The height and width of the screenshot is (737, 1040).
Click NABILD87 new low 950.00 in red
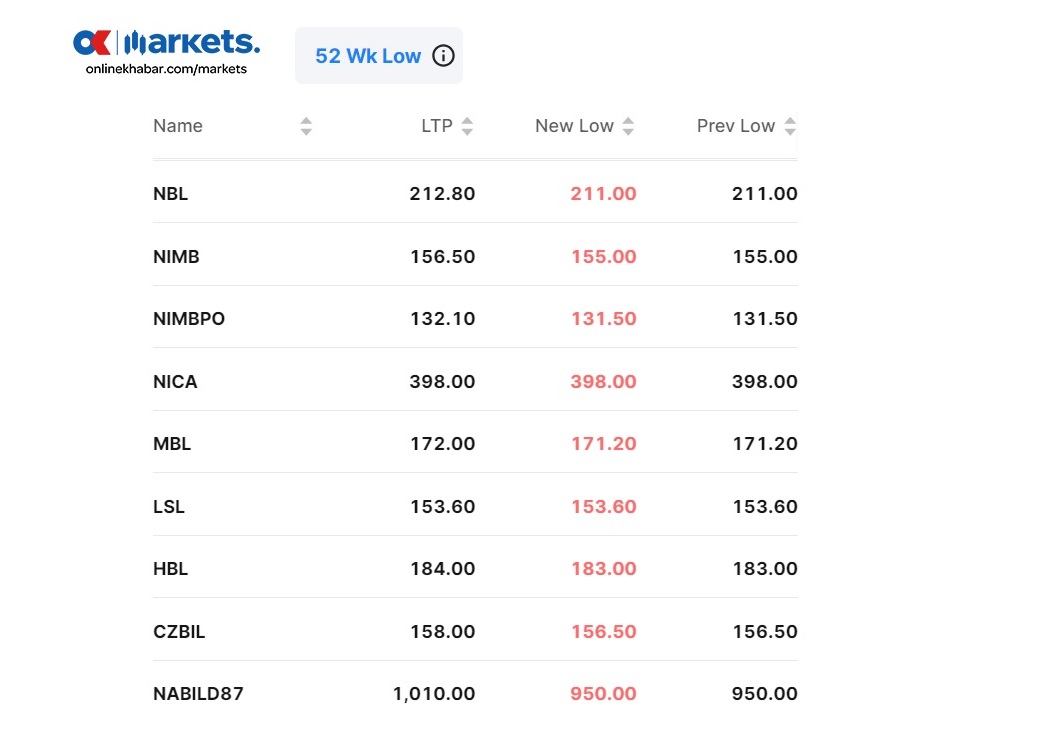[x=604, y=694]
